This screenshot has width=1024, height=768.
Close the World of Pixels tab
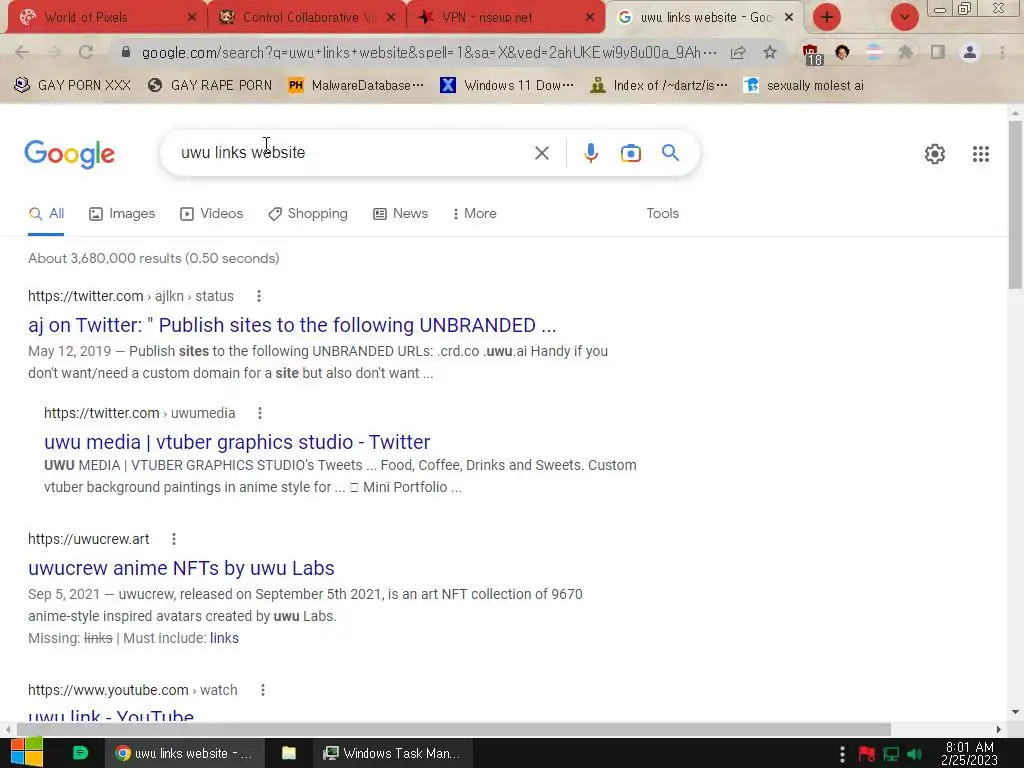(x=191, y=18)
